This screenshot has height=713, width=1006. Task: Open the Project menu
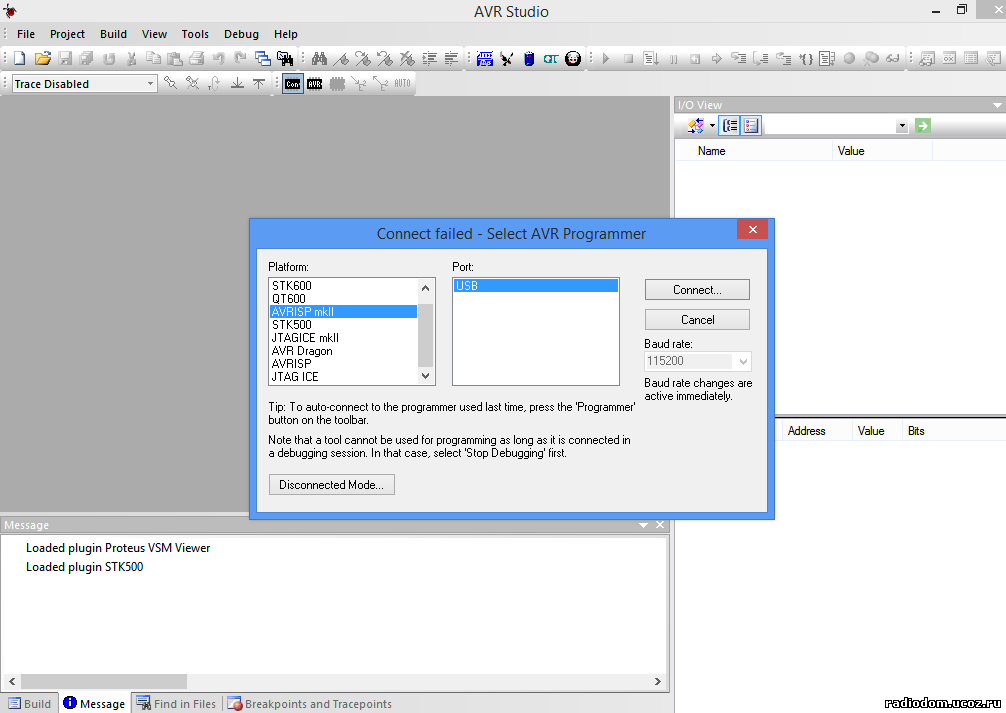pyautogui.click(x=67, y=34)
